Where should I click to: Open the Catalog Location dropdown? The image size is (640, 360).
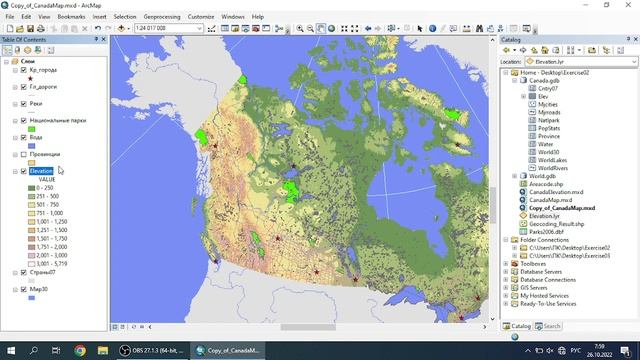click(633, 62)
